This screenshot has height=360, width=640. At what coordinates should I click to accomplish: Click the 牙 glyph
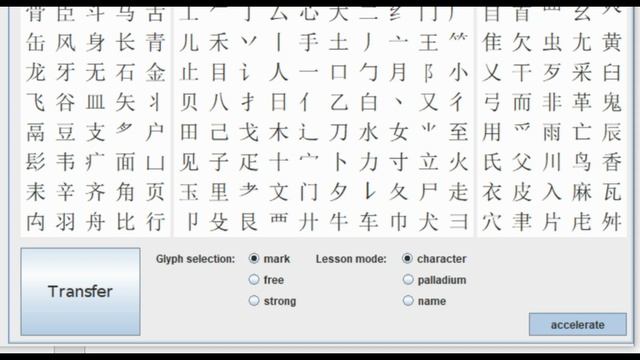click(x=66, y=72)
